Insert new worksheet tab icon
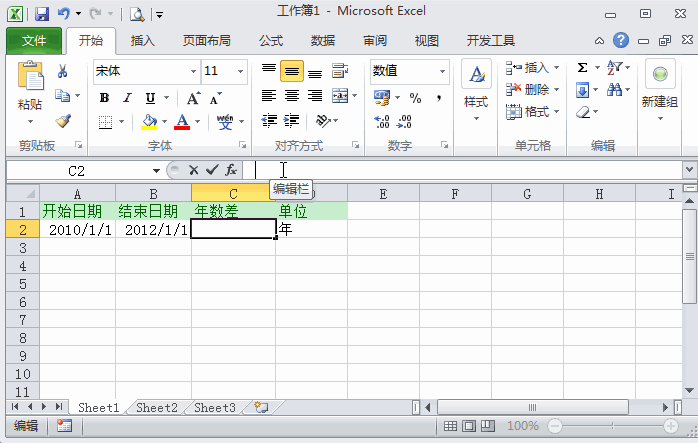 [x=261, y=407]
